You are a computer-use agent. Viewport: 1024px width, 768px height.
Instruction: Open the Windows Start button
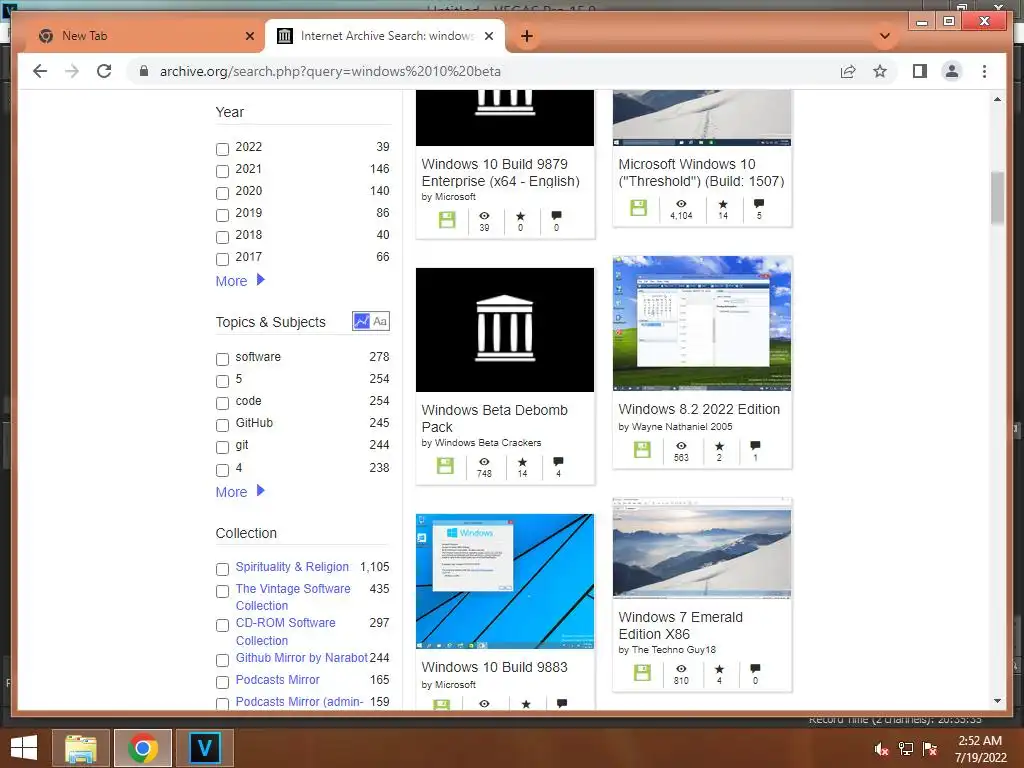[x=24, y=748]
